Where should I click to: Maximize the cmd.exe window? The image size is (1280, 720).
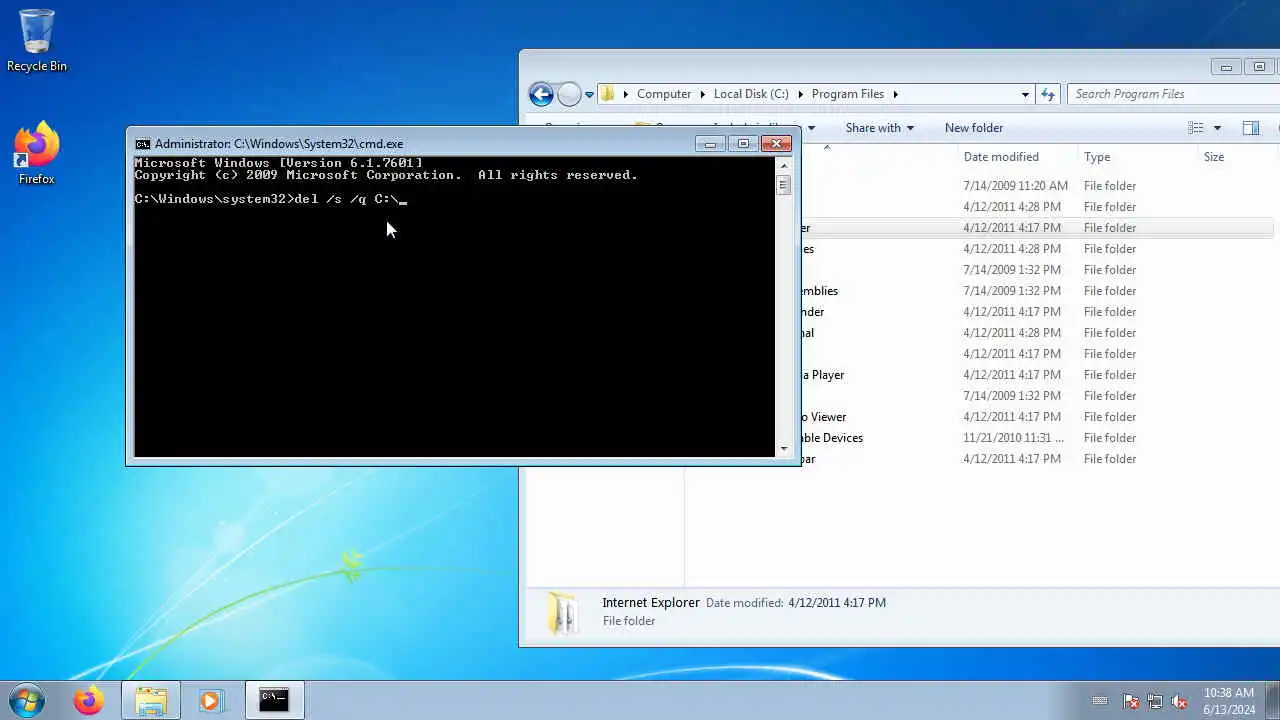pyautogui.click(x=743, y=144)
